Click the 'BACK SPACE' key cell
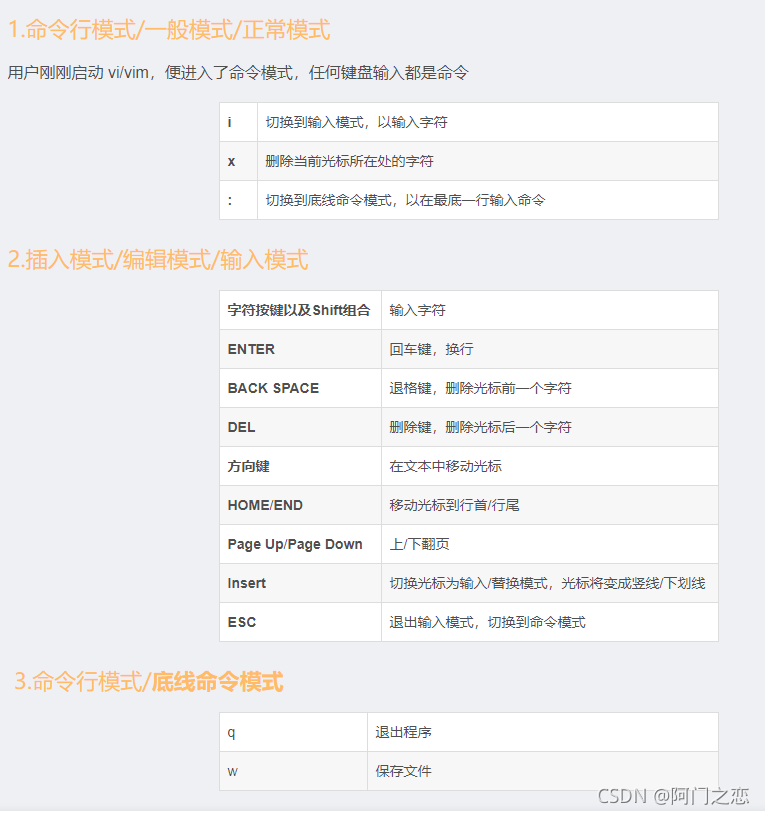 (300, 388)
